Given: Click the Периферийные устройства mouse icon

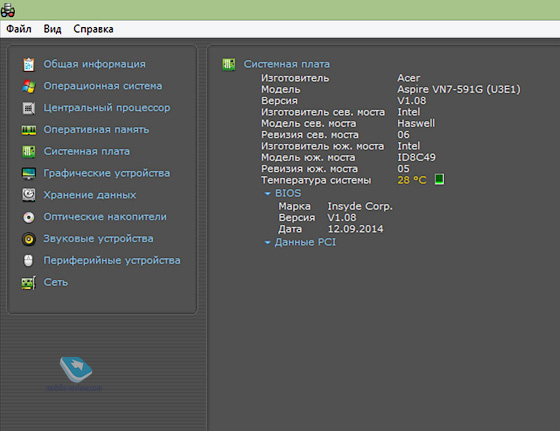Looking at the screenshot, I should [29, 261].
